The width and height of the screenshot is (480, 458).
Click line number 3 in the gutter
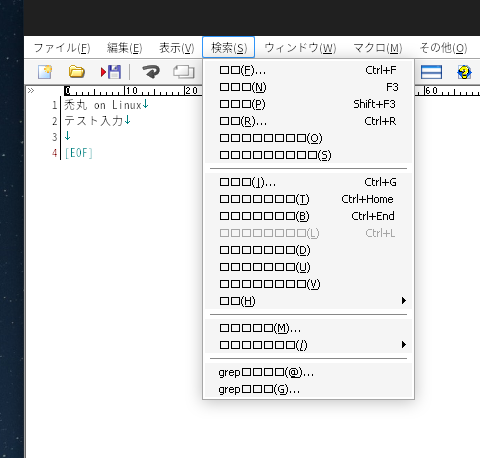coord(55,137)
